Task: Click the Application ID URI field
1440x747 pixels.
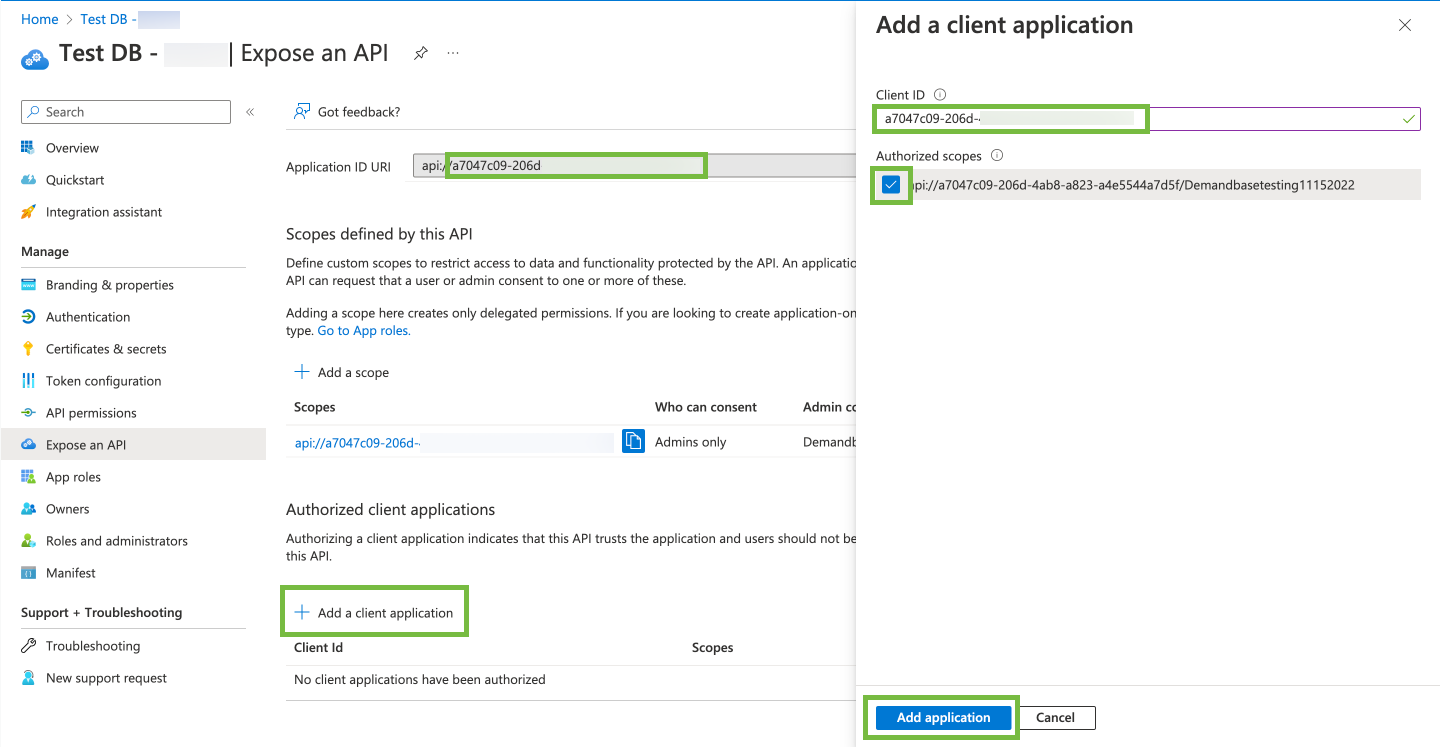Action: point(634,165)
